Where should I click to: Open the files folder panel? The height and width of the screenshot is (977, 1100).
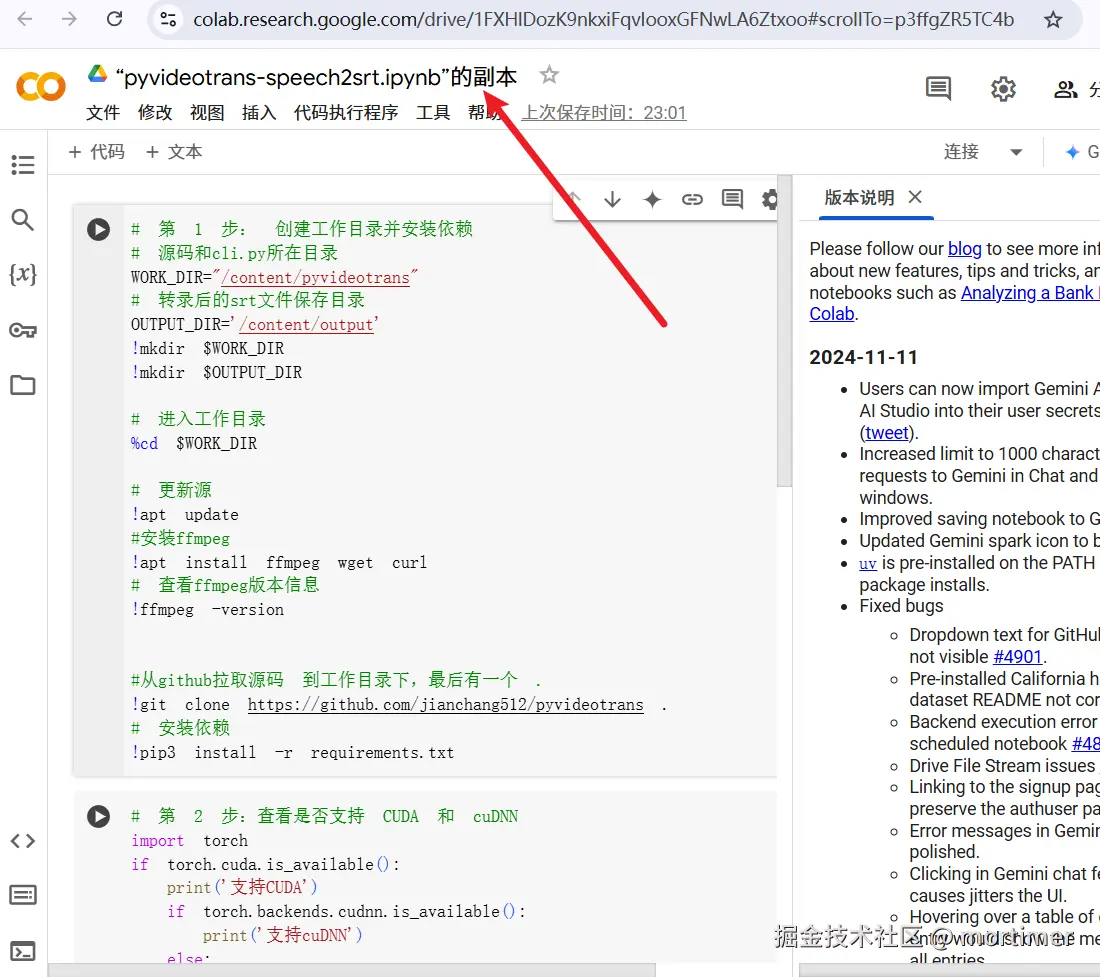(23, 385)
